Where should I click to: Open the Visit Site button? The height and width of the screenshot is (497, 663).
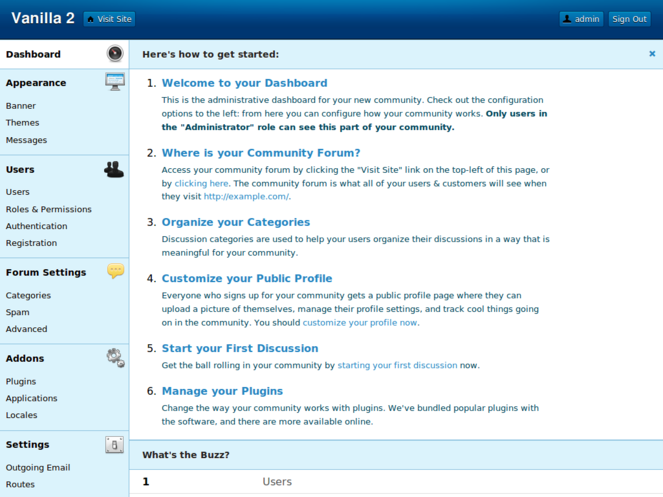109,19
